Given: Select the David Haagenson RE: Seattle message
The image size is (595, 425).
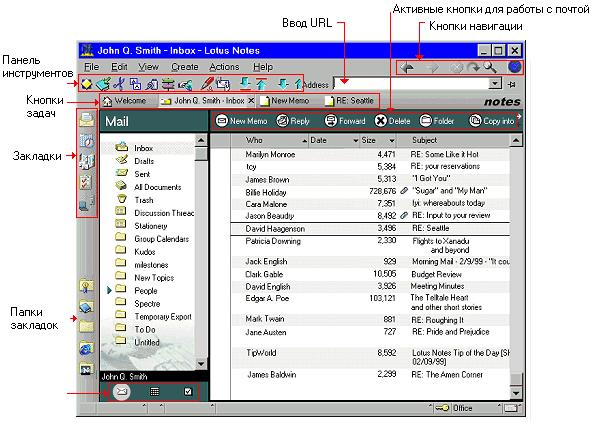Looking at the screenshot, I should pos(370,228).
